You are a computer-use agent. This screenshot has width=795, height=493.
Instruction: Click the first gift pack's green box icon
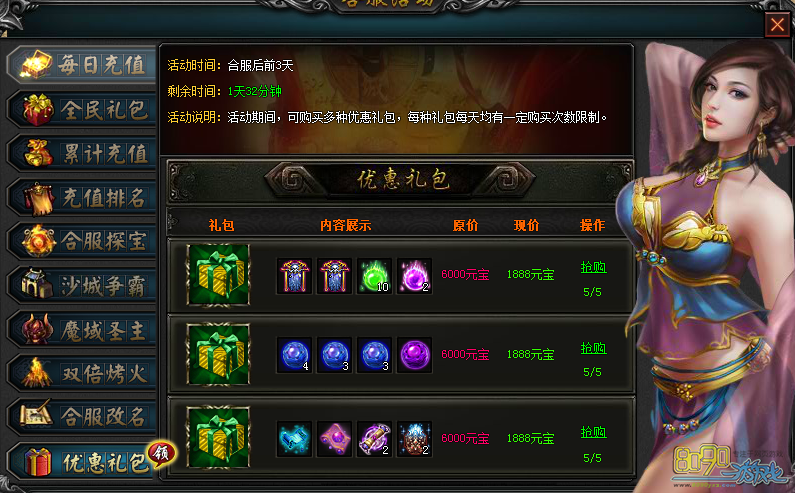point(218,275)
